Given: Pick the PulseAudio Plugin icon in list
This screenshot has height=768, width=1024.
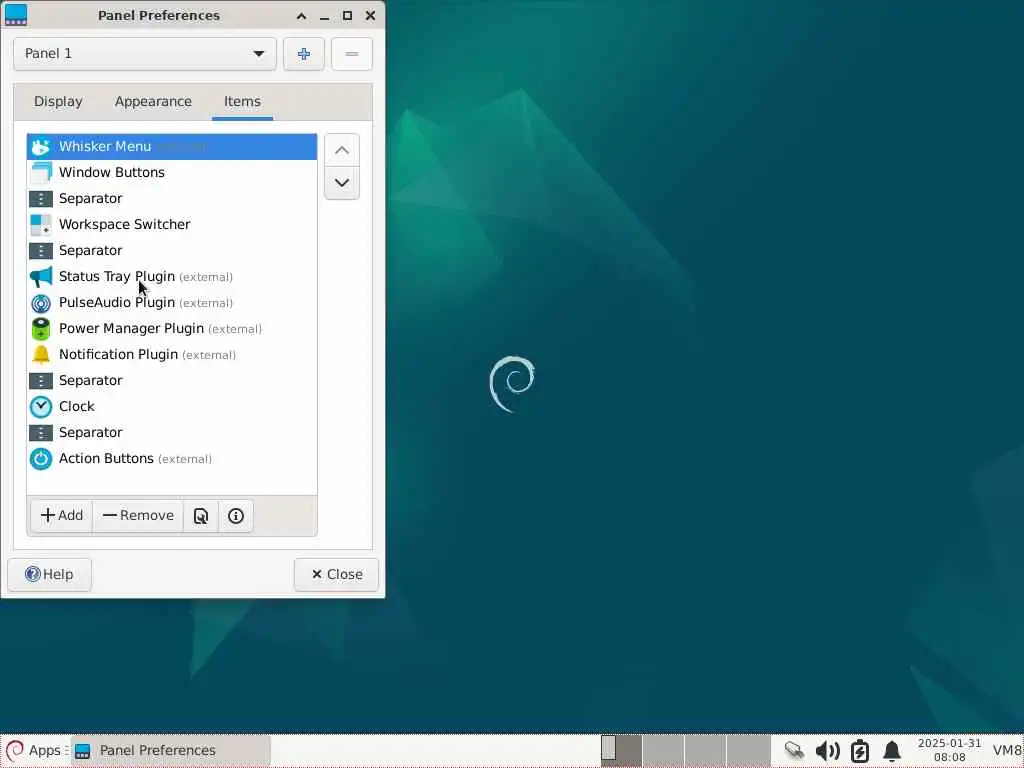Looking at the screenshot, I should [x=40, y=303].
